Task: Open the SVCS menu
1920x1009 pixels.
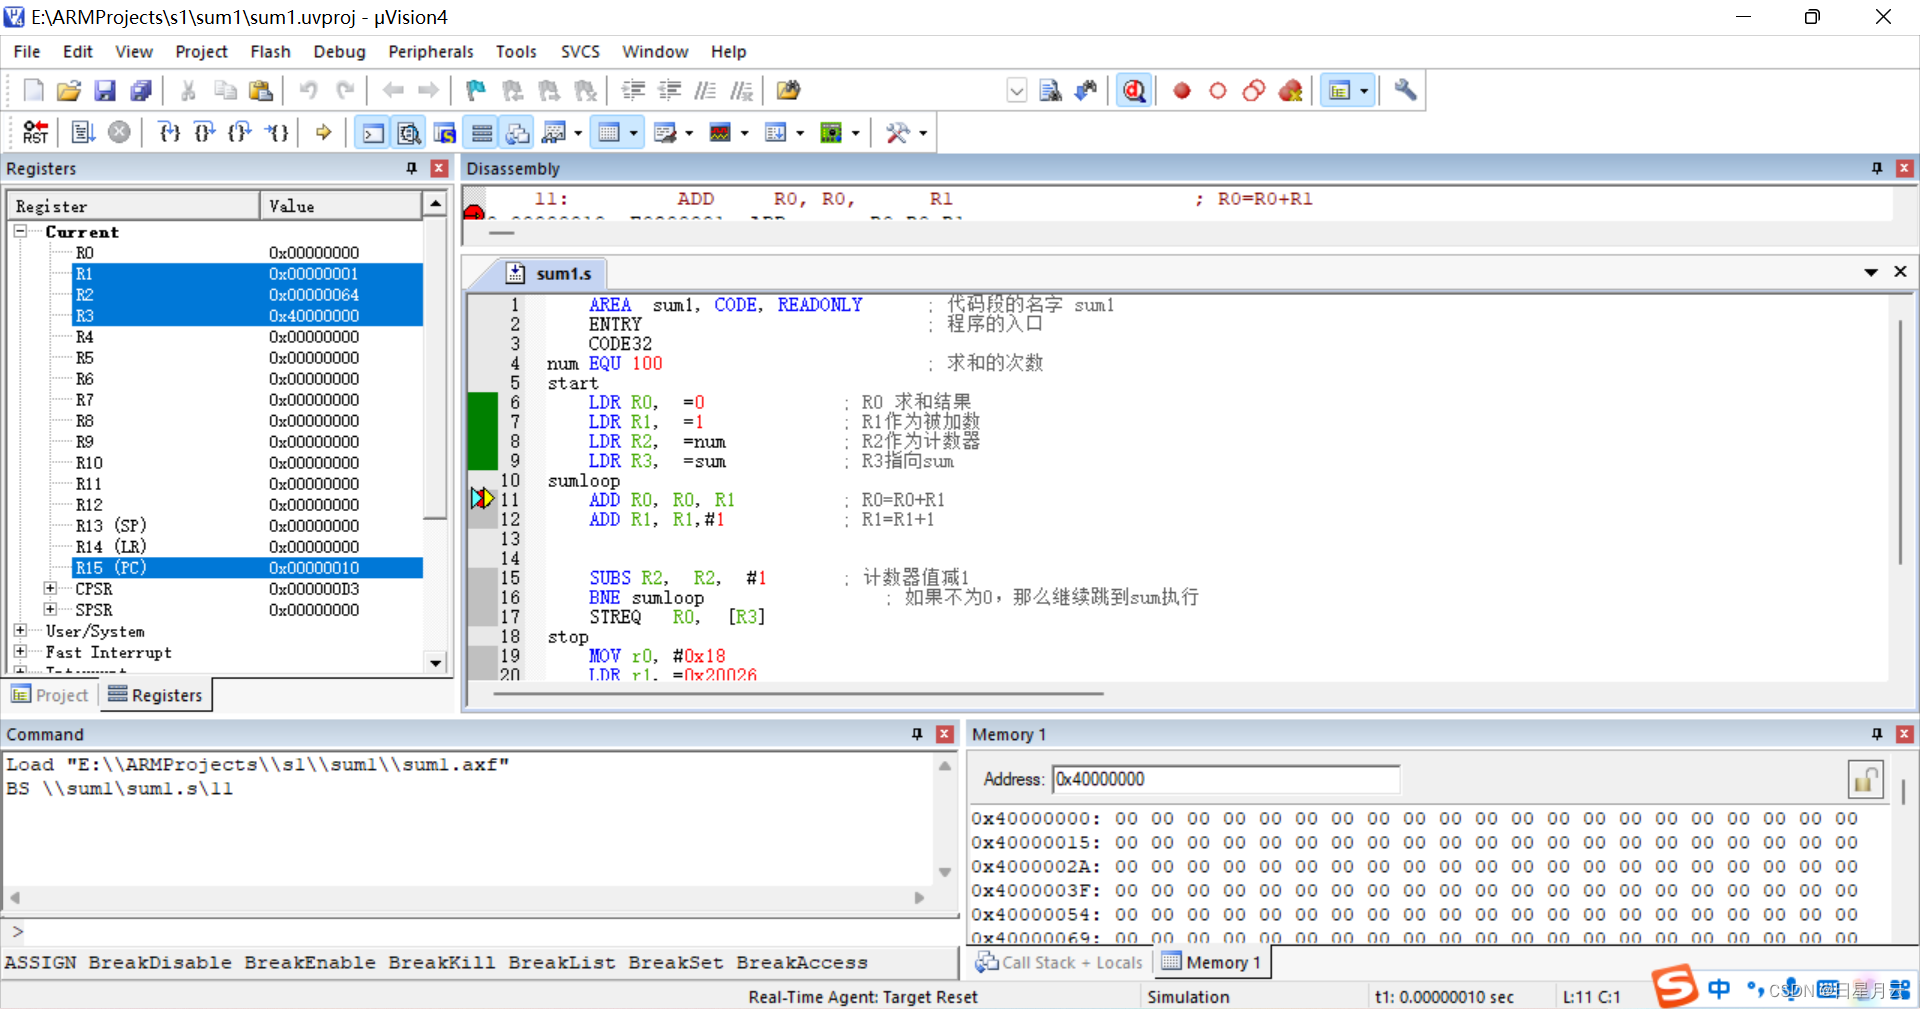Action: click(580, 51)
